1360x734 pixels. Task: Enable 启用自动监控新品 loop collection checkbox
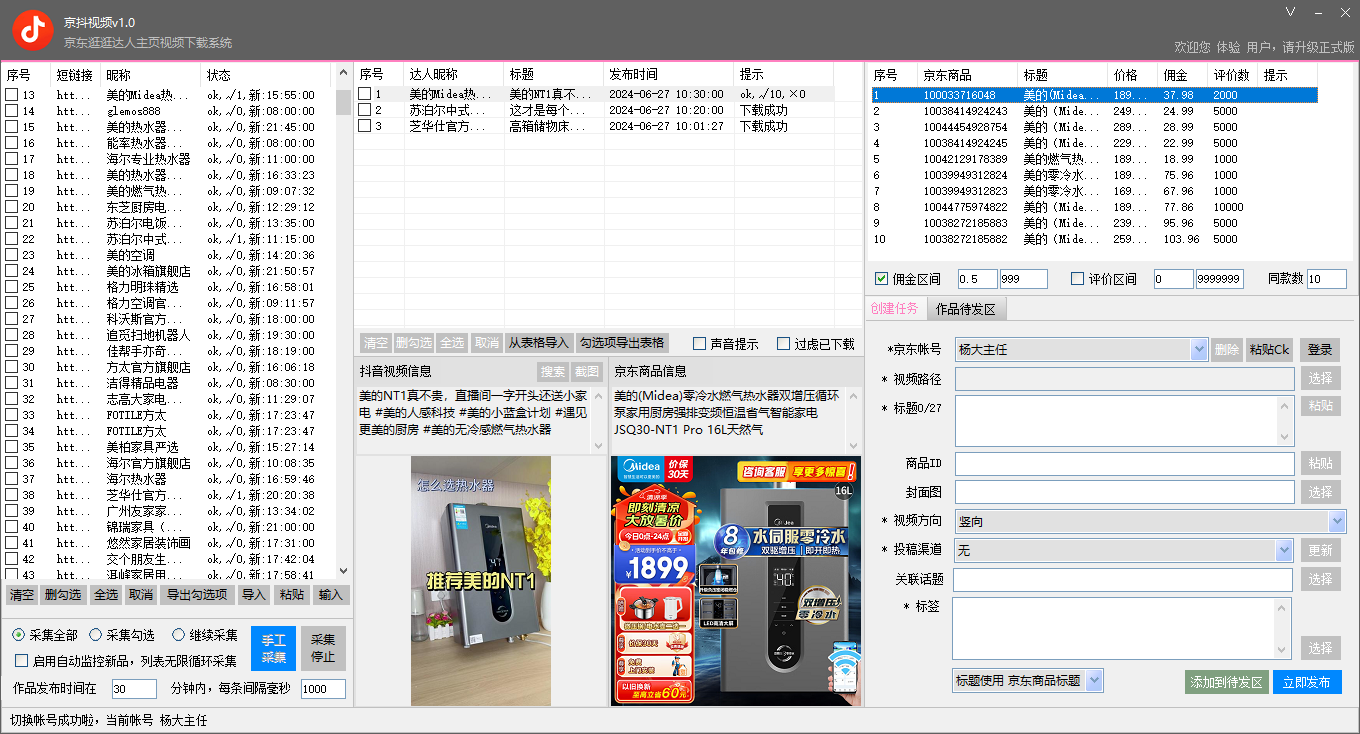21,661
